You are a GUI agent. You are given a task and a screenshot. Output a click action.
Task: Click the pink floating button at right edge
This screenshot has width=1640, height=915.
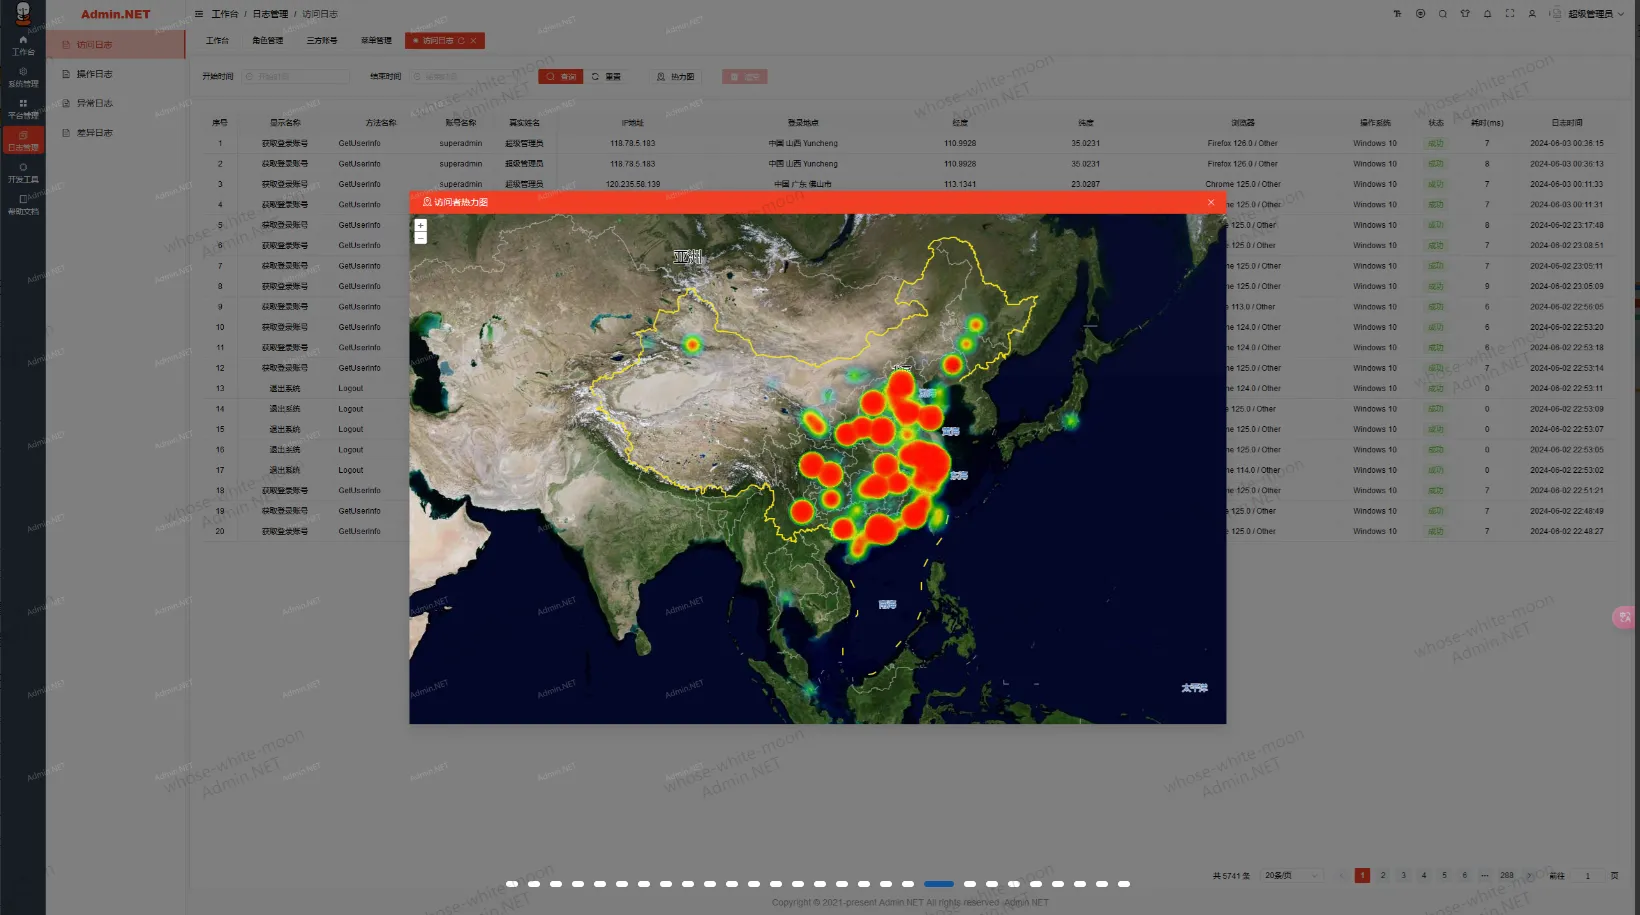1625,617
